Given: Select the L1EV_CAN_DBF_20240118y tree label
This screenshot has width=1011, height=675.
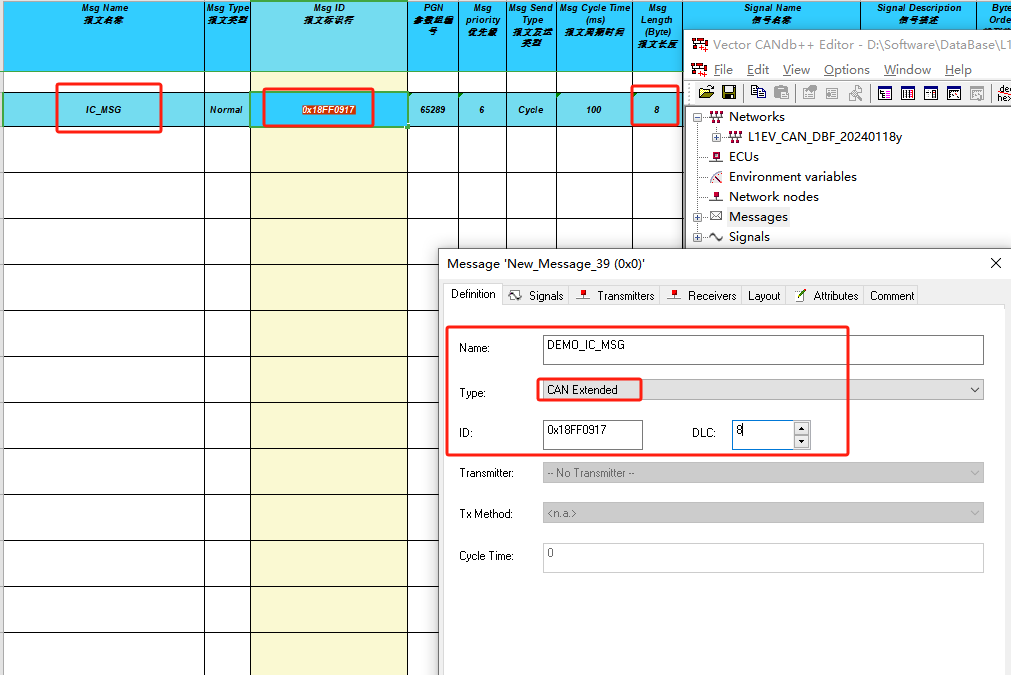Looking at the screenshot, I should pos(825,137).
